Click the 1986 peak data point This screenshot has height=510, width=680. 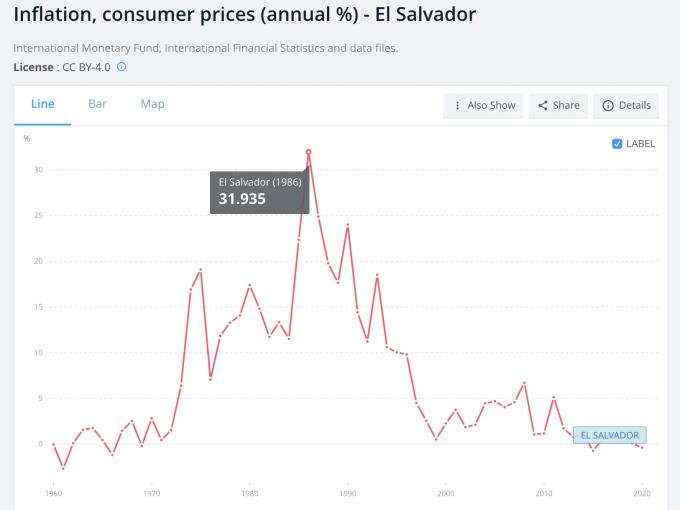[x=309, y=152]
